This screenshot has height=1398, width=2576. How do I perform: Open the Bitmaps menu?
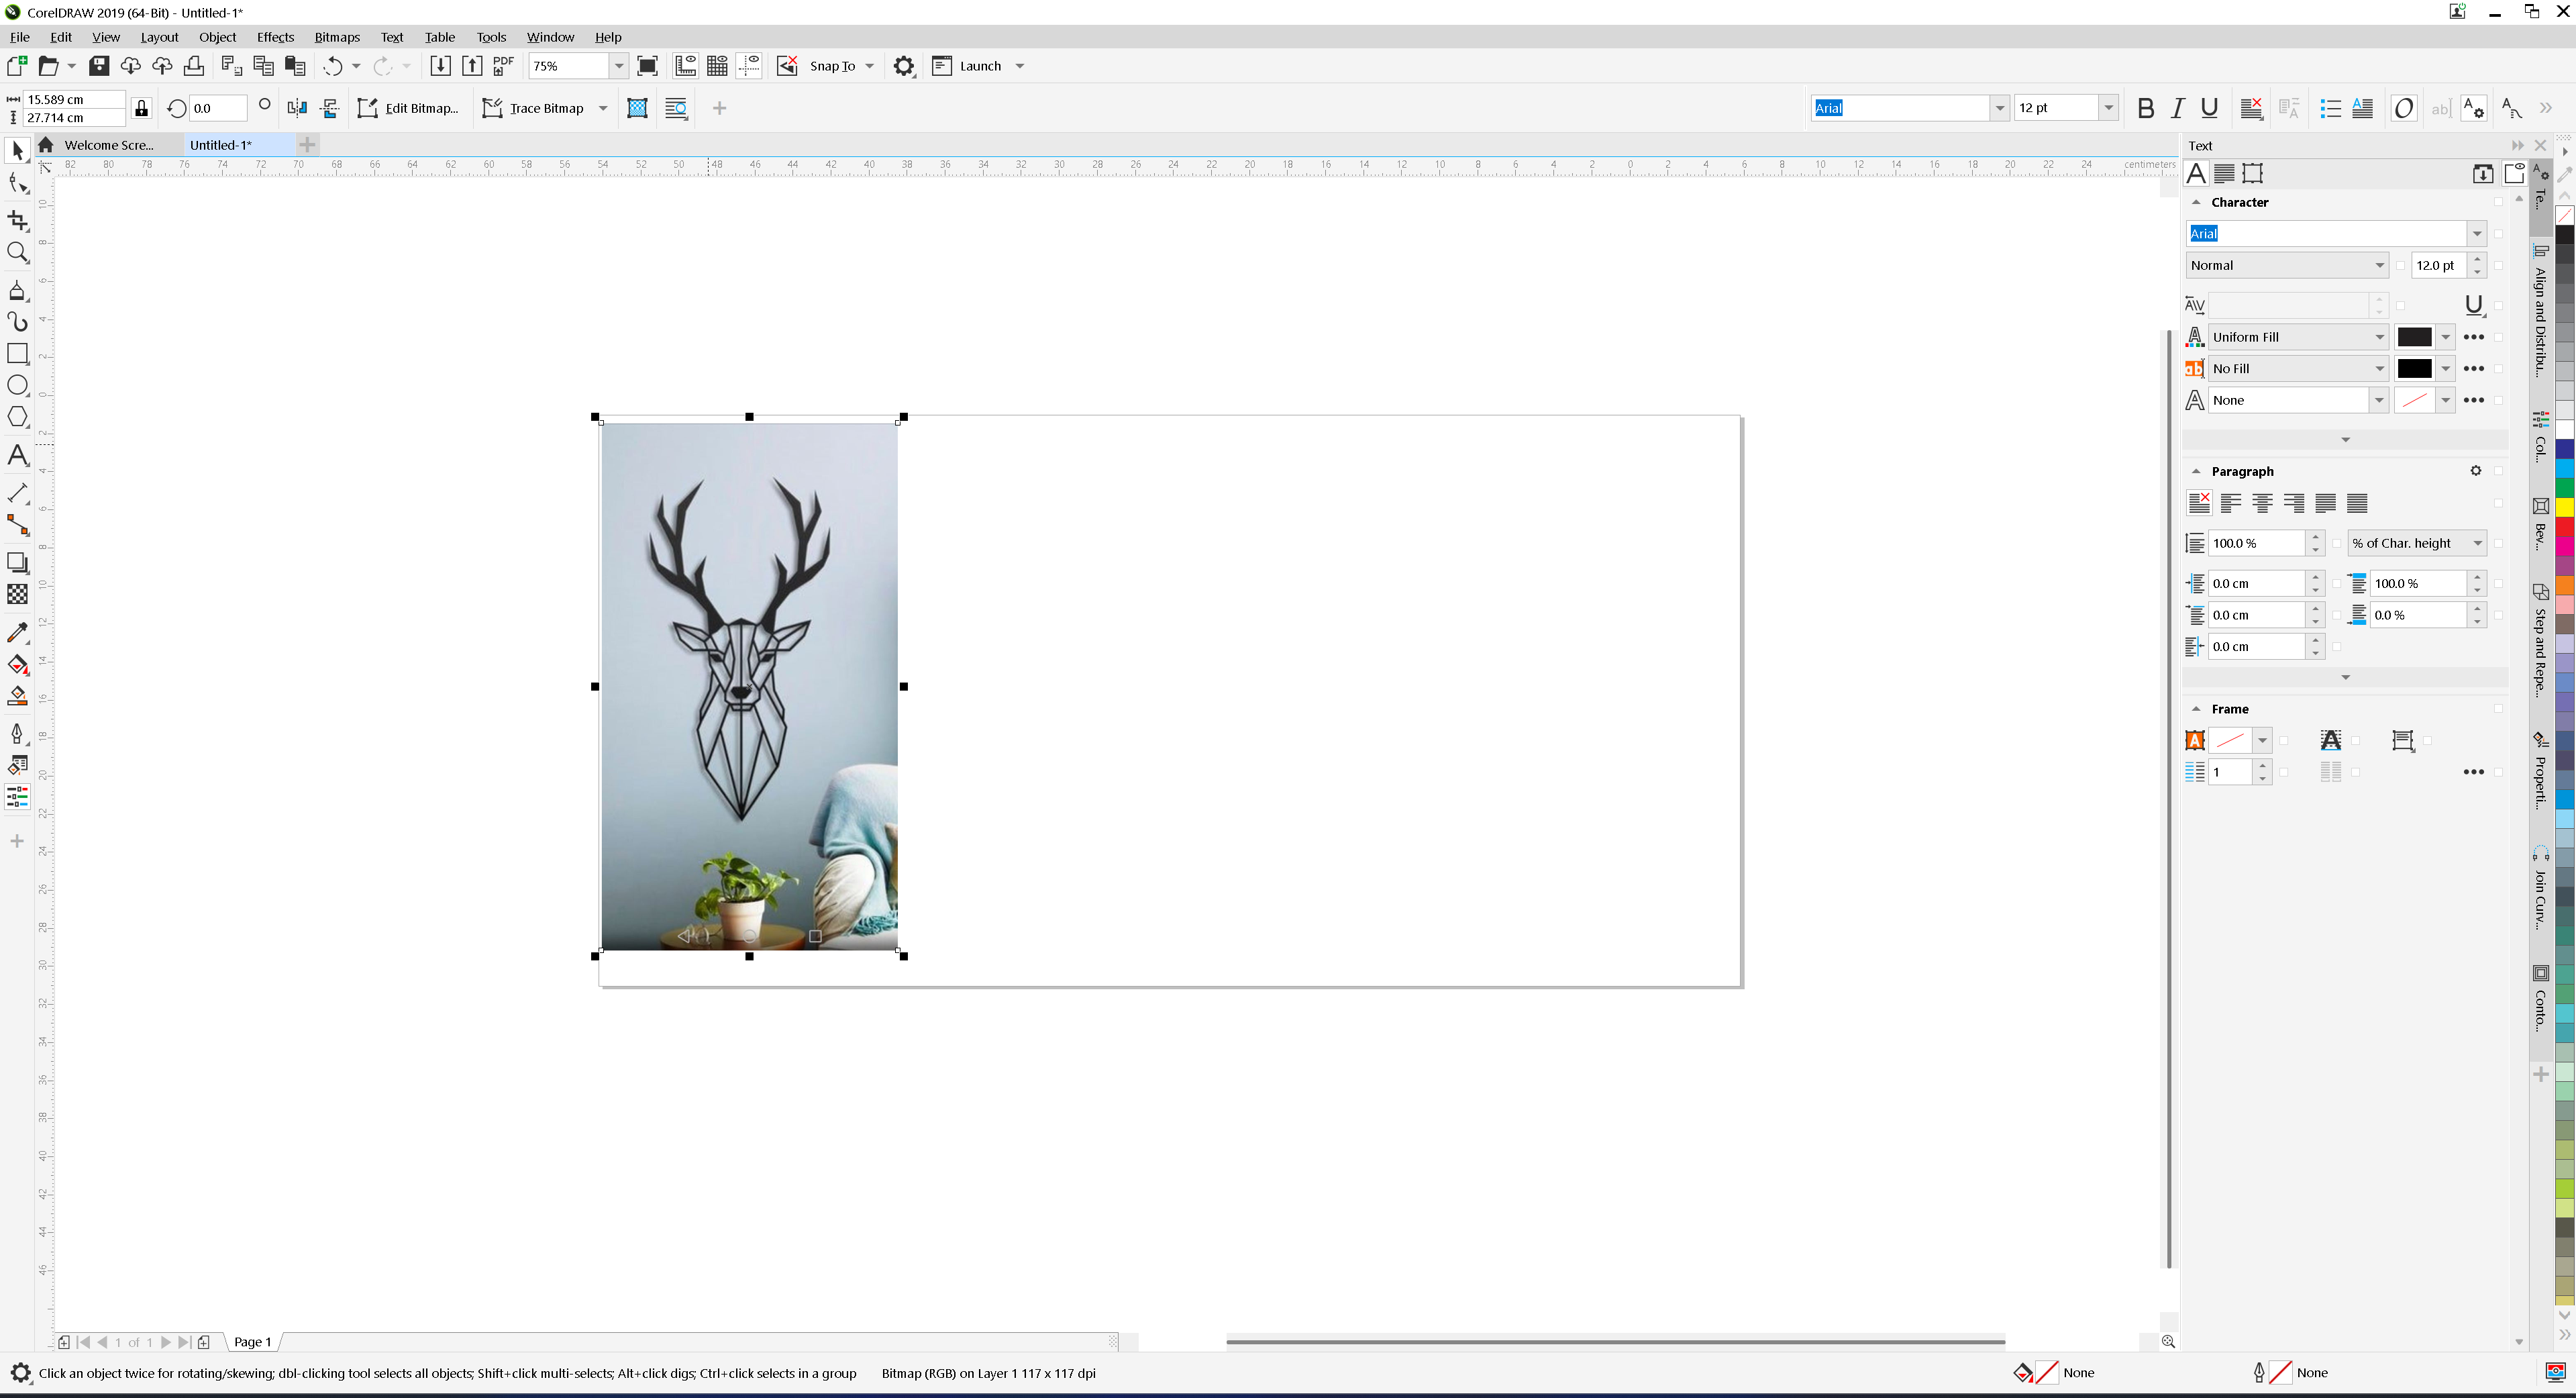[337, 37]
